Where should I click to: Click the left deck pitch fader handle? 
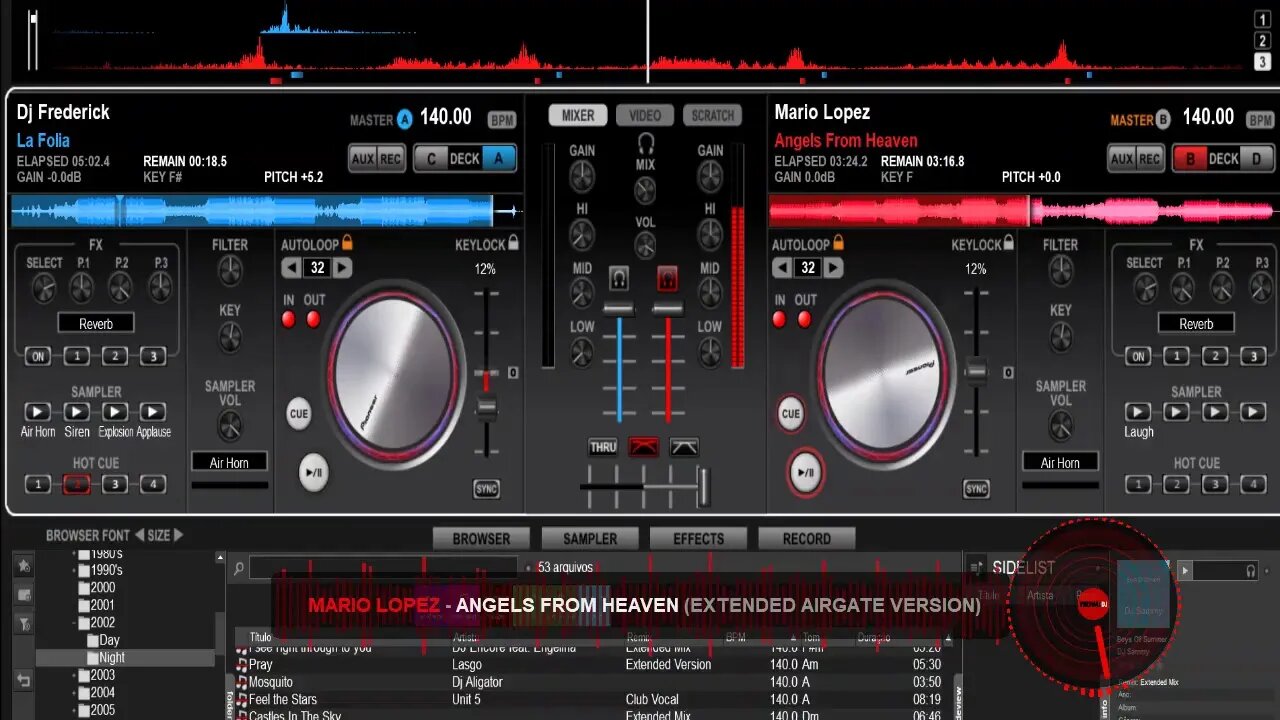coord(486,407)
